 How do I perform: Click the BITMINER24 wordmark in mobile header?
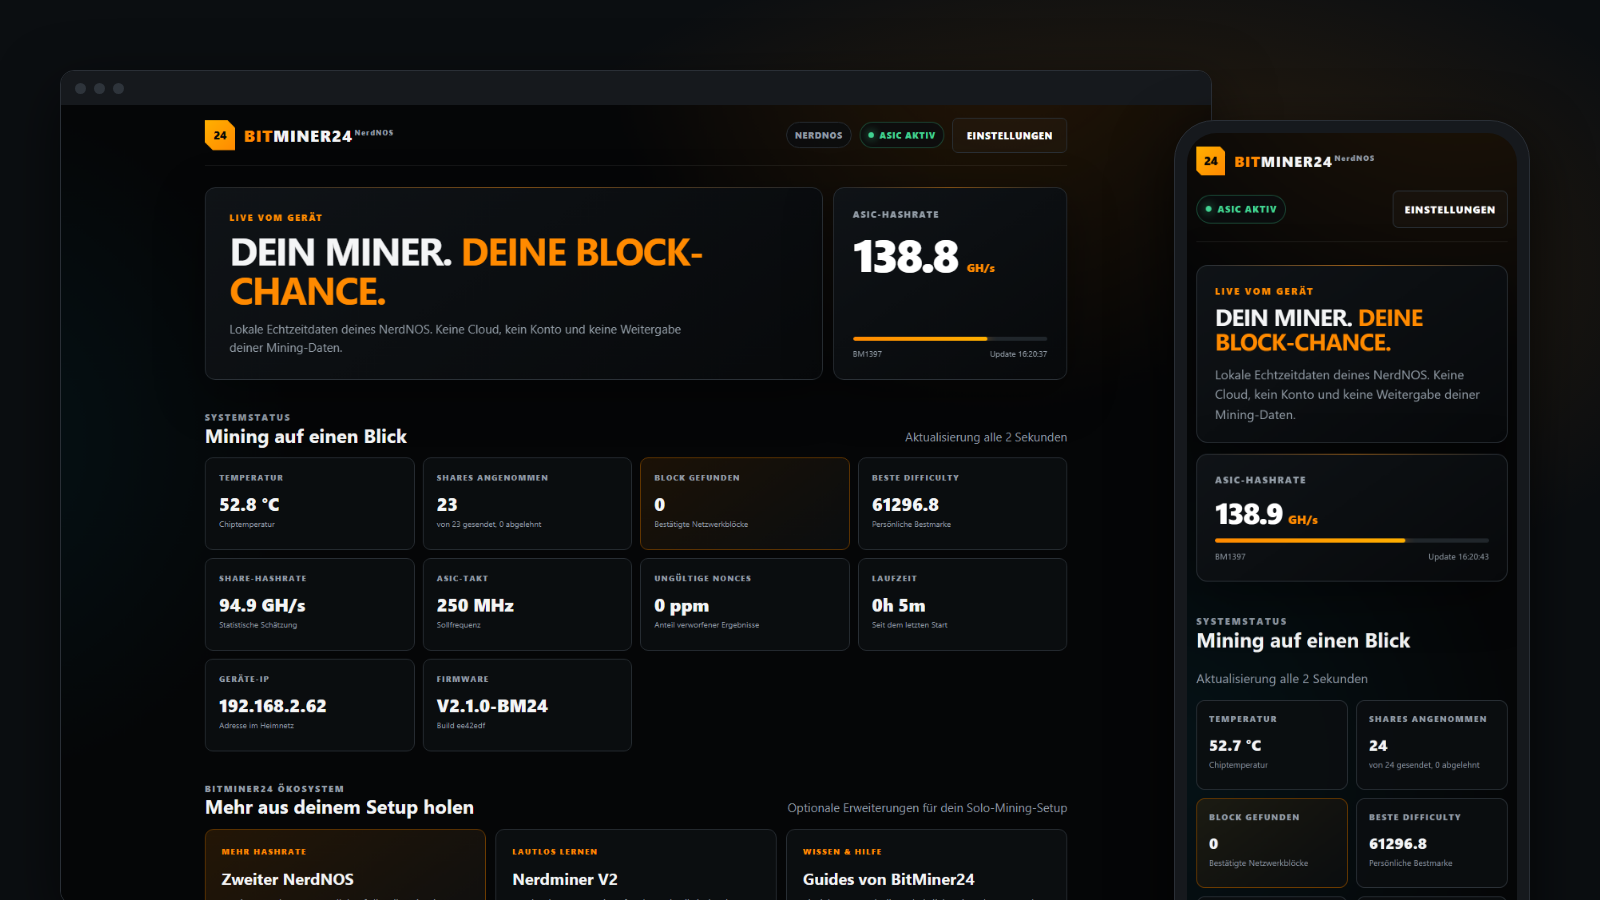pyautogui.click(x=1283, y=162)
